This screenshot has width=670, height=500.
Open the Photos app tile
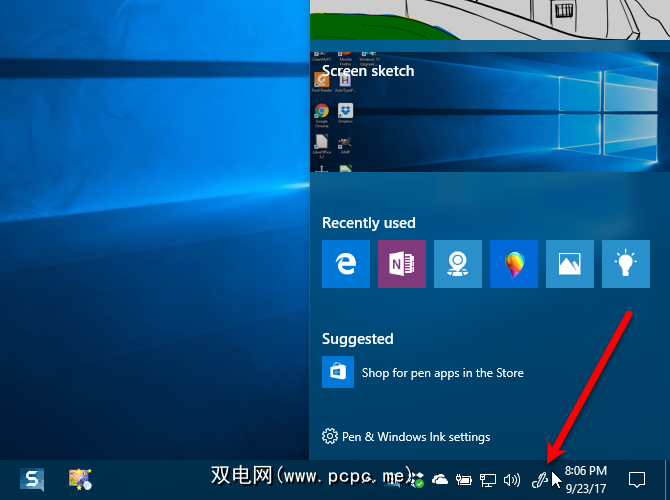[x=570, y=264]
